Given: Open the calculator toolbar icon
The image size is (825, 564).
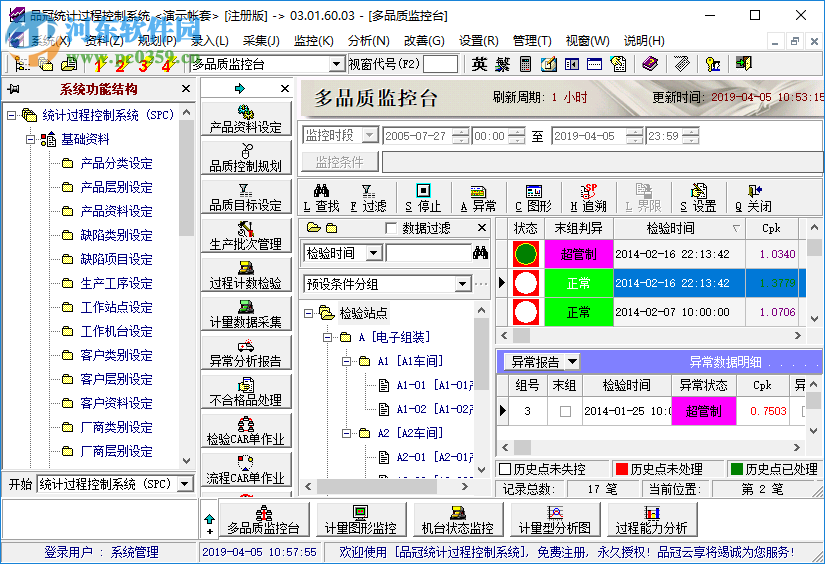Looking at the screenshot, I should coord(525,64).
